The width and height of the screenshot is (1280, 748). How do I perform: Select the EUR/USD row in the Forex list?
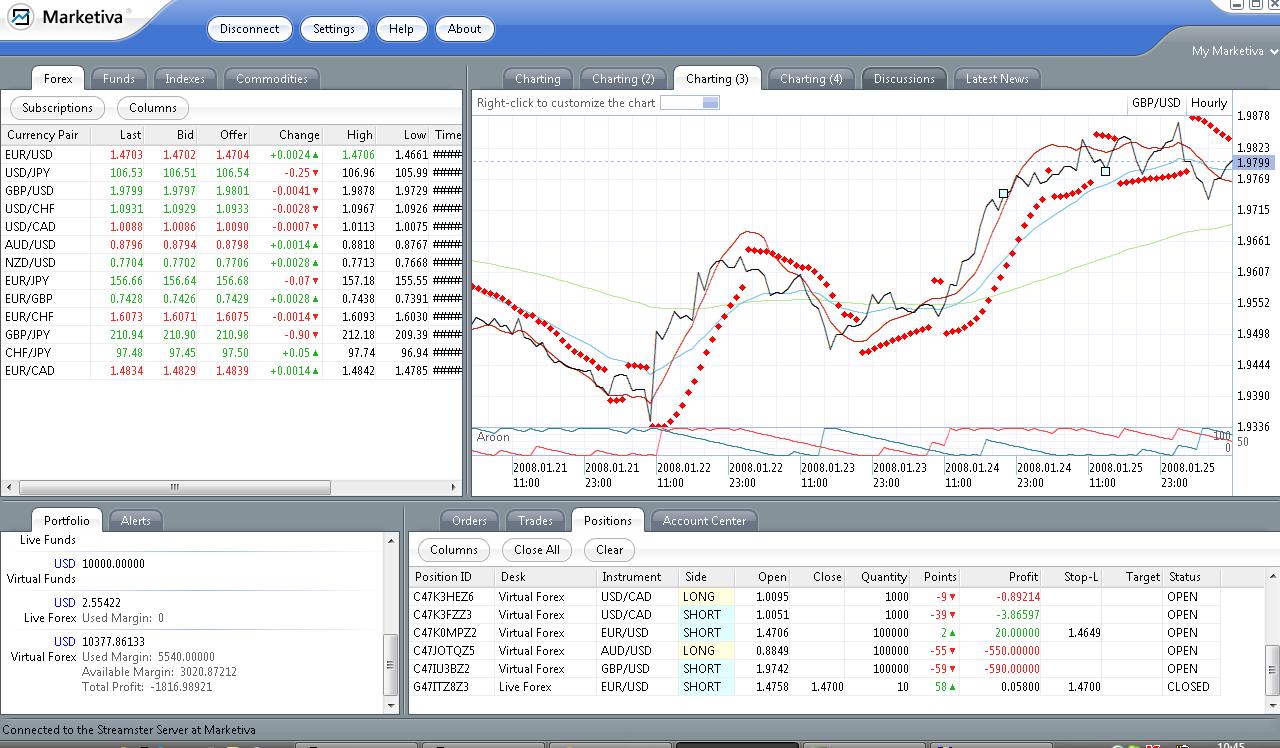pos(232,155)
